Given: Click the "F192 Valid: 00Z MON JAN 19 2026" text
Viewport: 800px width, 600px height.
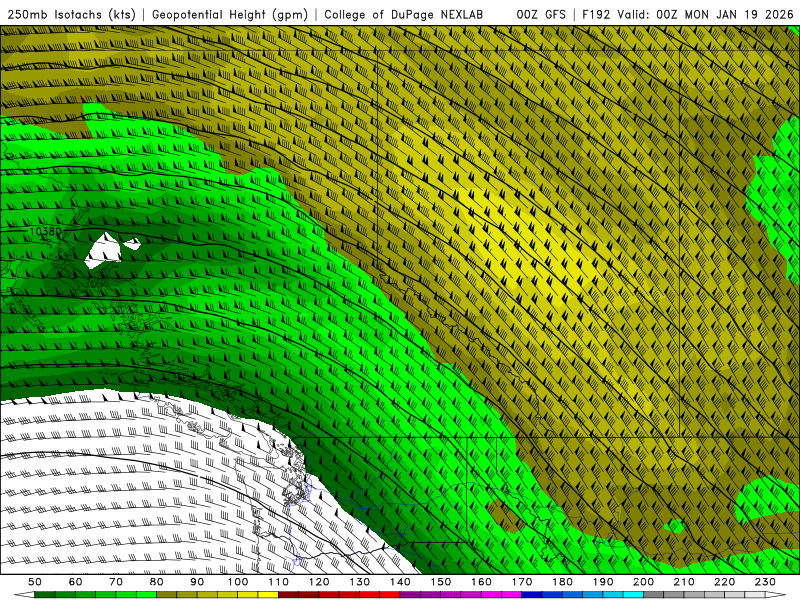Looking at the screenshot, I should pyautogui.click(x=688, y=15).
